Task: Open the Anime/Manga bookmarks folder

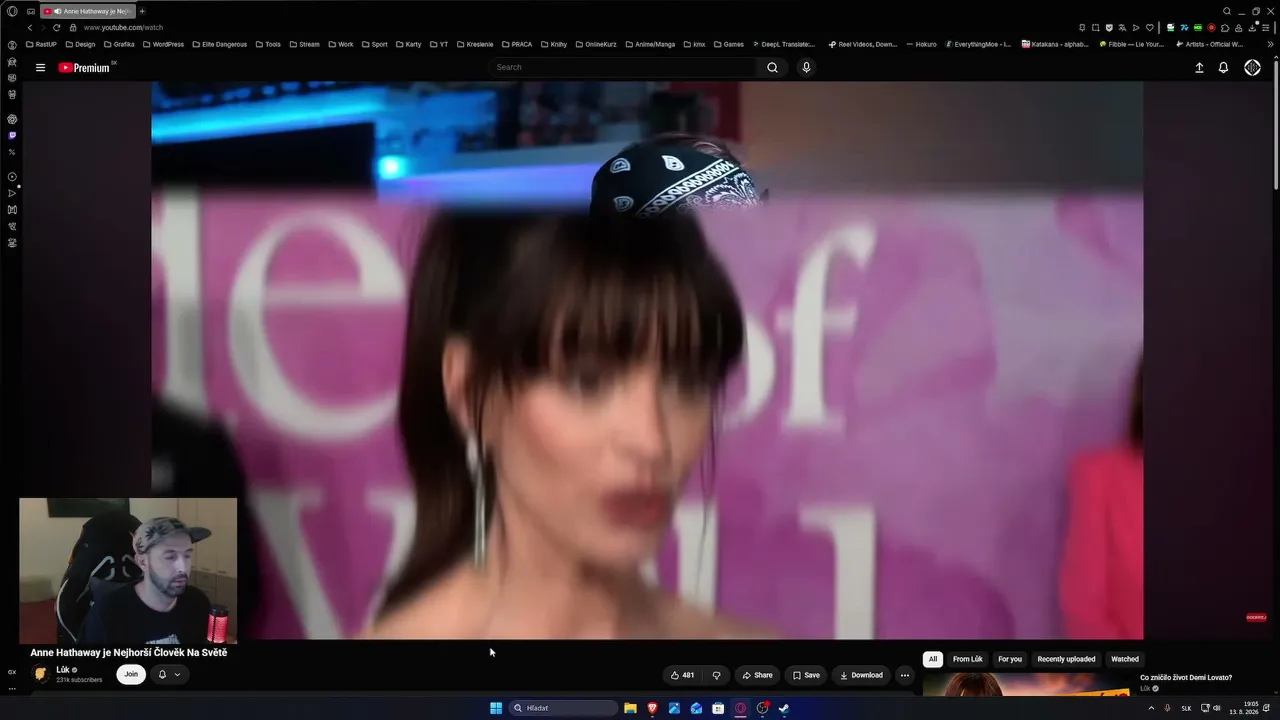Action: [x=652, y=44]
